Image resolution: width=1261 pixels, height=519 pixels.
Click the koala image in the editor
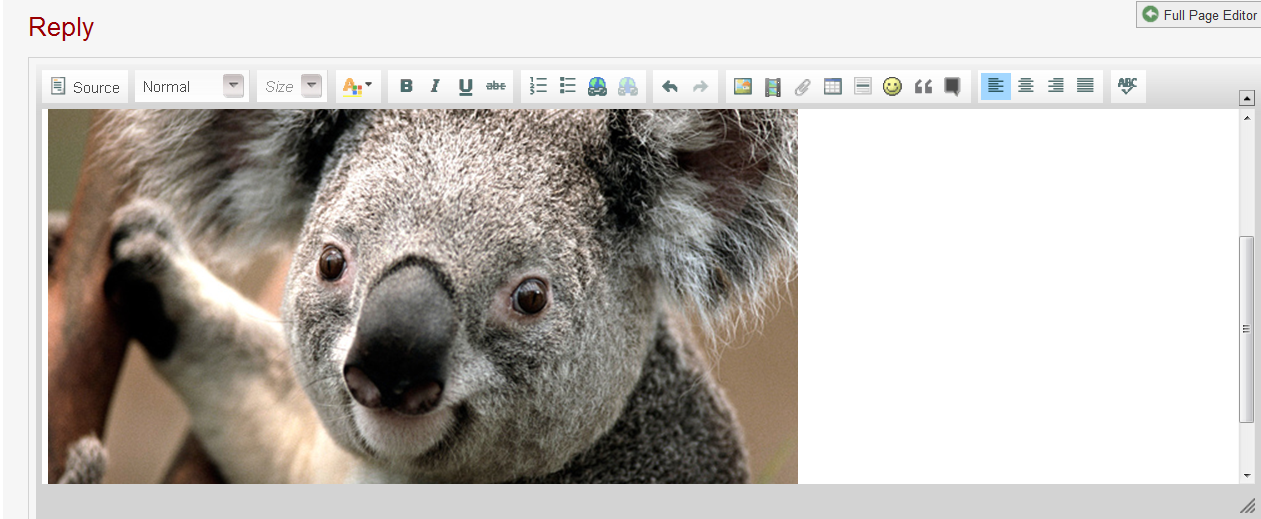click(422, 296)
